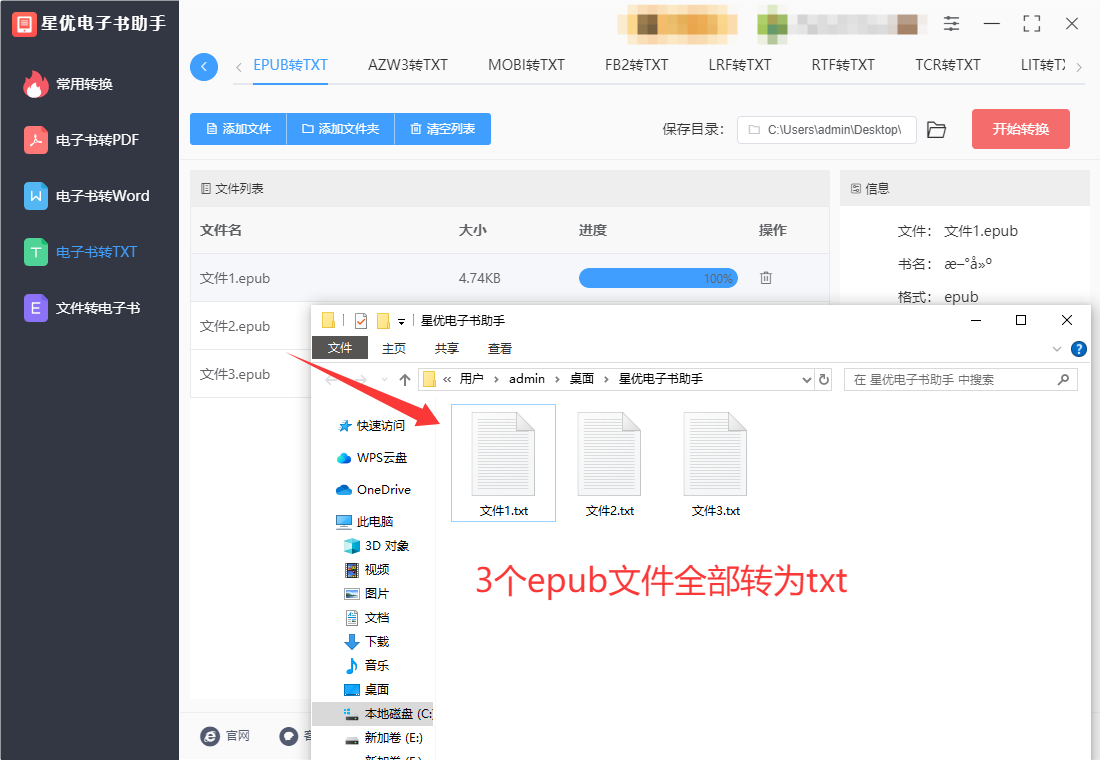The image size is (1100, 760).
Task: Open the address bar history dropdown
Action: (x=806, y=380)
